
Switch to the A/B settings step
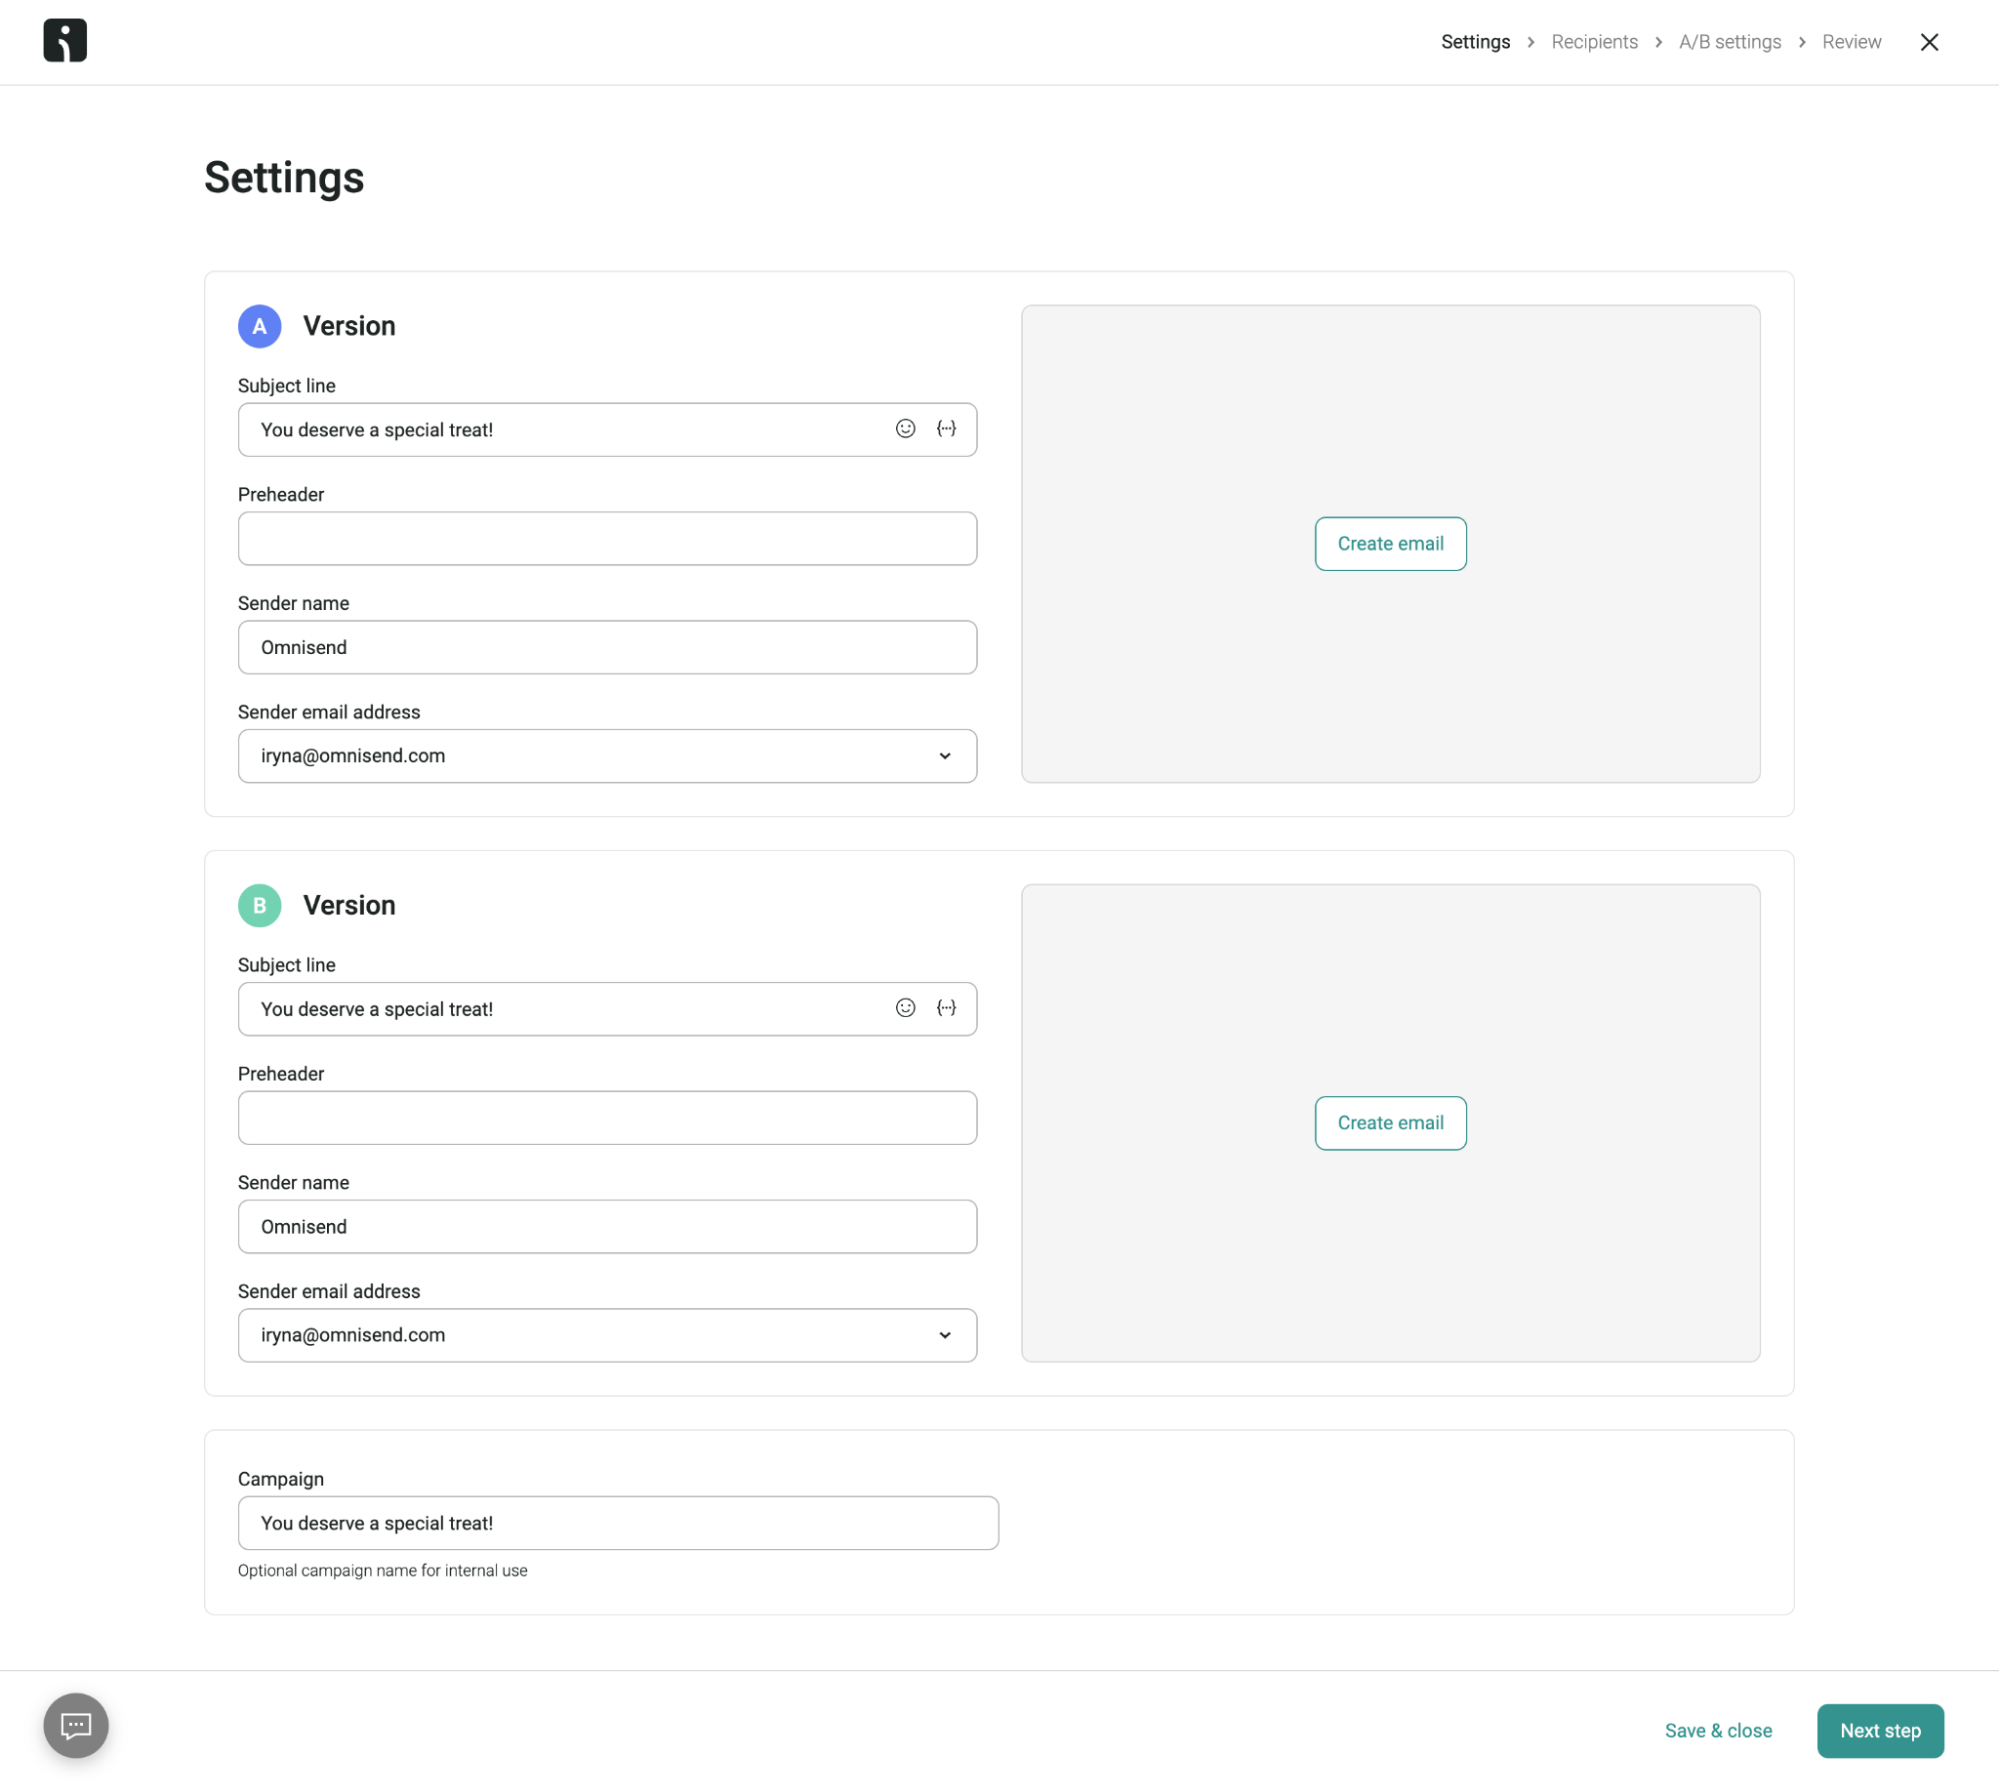(x=1729, y=42)
